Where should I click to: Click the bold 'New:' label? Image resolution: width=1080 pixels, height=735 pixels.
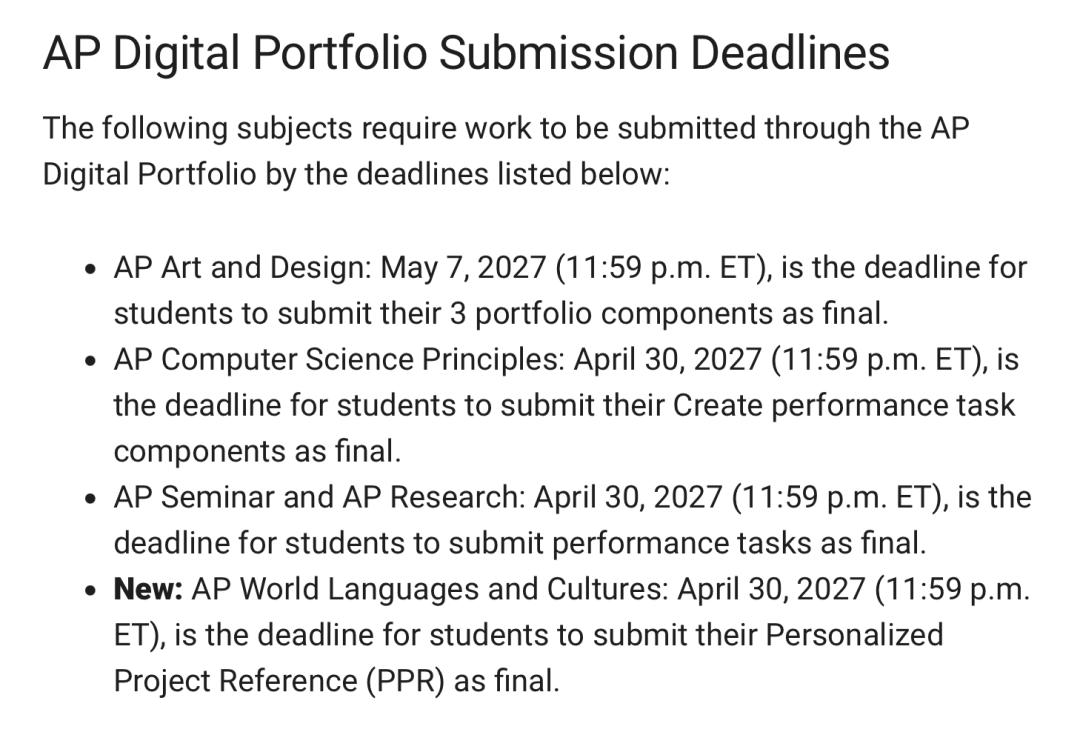148,589
